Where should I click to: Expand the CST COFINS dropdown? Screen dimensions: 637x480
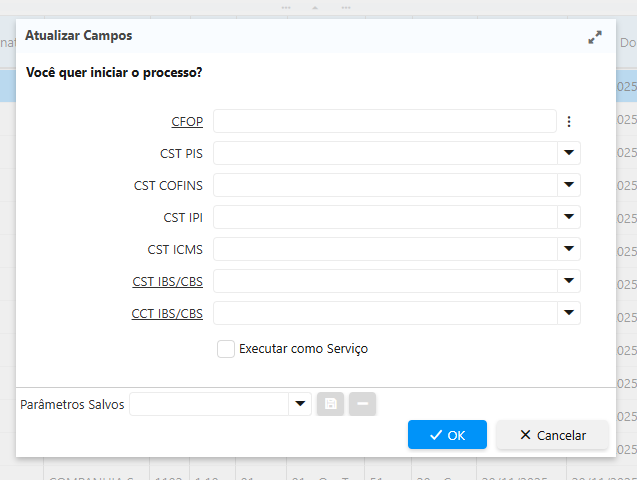coord(569,185)
